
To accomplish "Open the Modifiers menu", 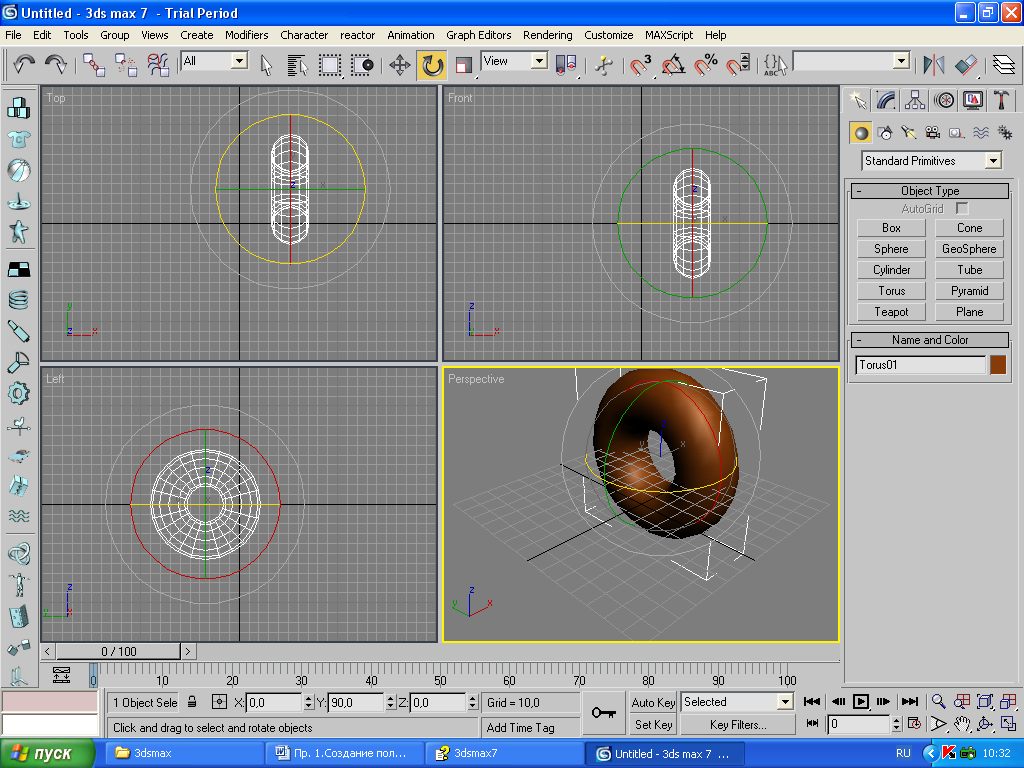I will 246,35.
